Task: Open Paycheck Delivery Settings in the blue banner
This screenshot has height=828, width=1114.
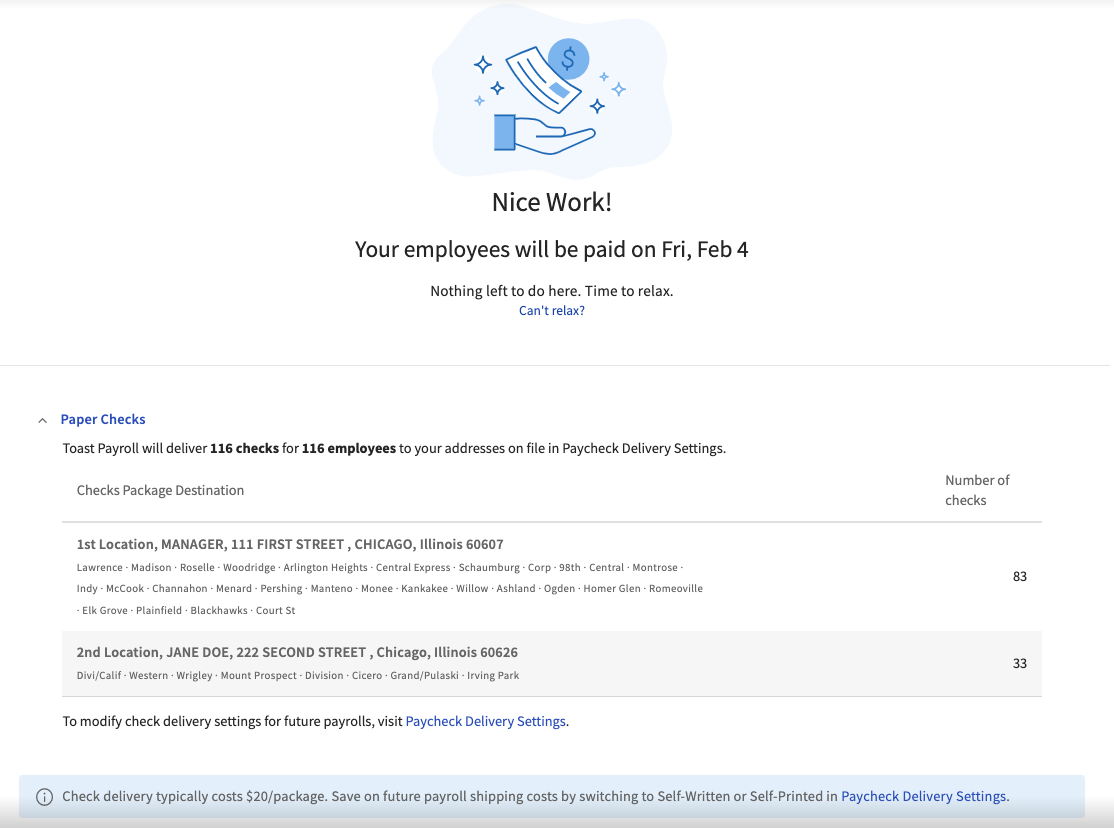Action: 922,796
